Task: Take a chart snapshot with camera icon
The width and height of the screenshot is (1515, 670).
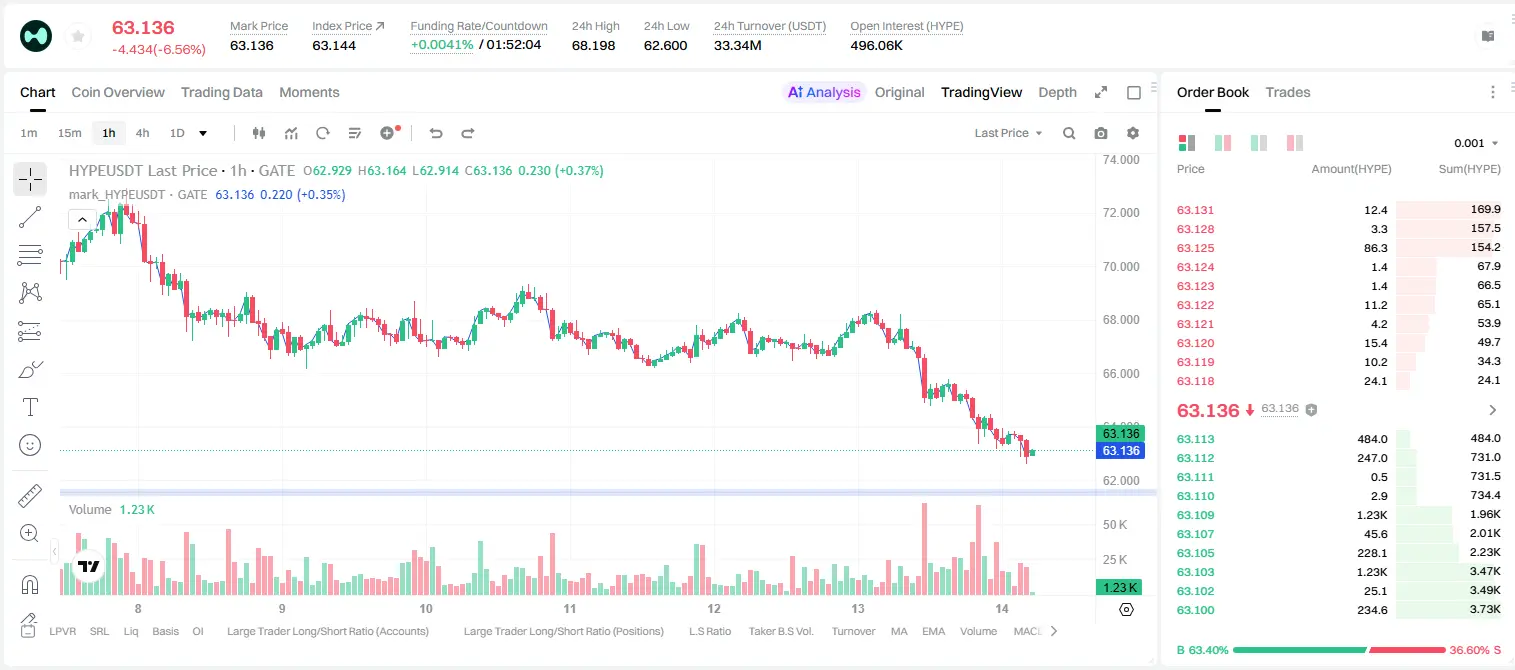Action: [1101, 133]
